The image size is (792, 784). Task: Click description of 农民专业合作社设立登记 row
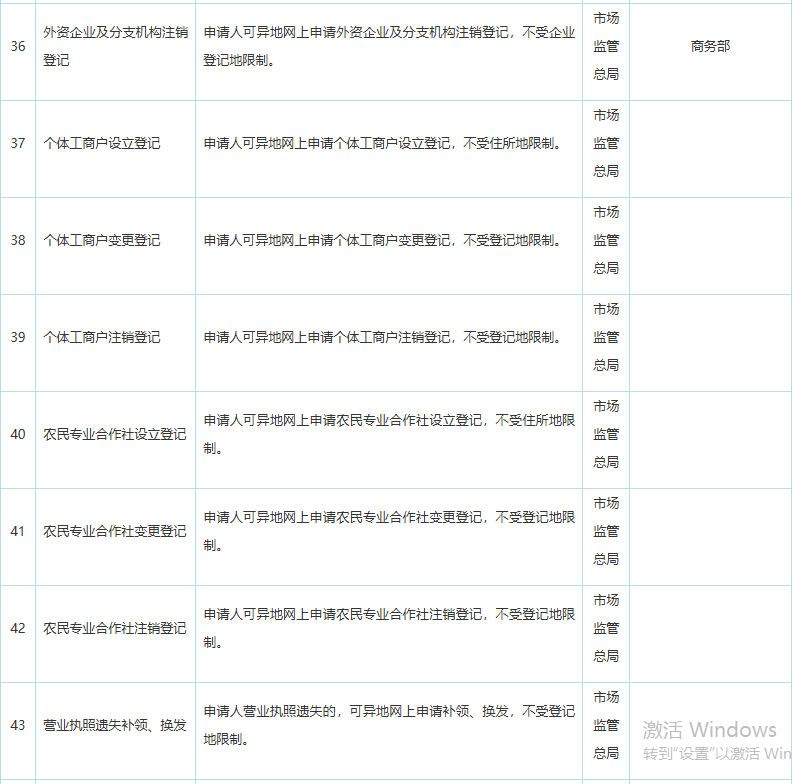(389, 434)
